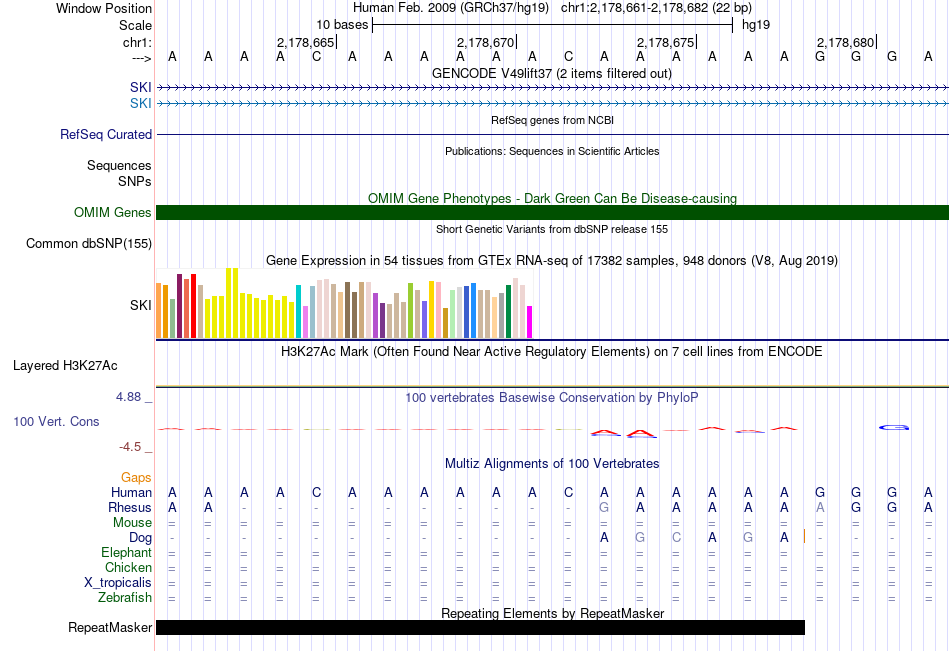Click the chr1: base position label
Viewport: 950px width, 651px height.
[x=137, y=42]
